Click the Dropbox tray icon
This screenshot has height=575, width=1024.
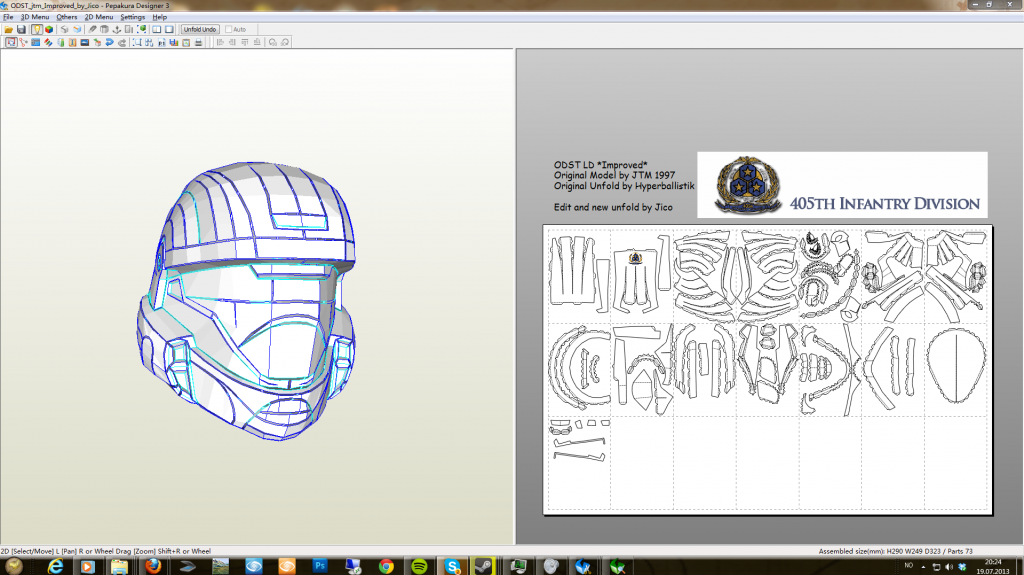click(962, 567)
